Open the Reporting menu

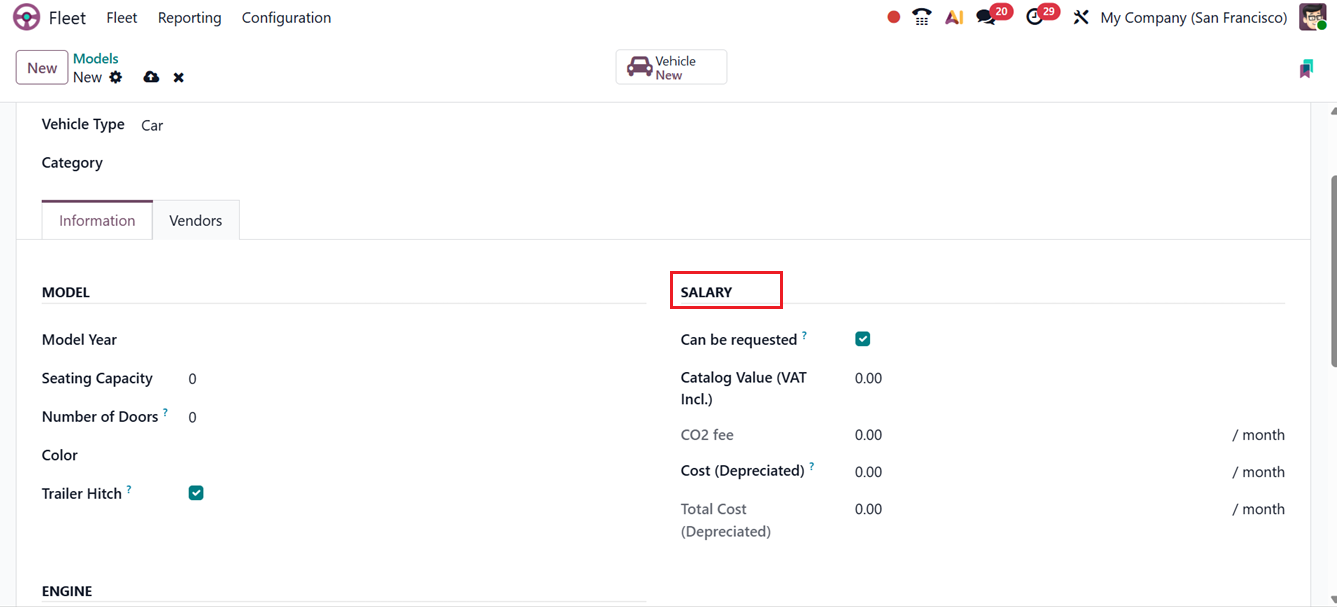(190, 17)
